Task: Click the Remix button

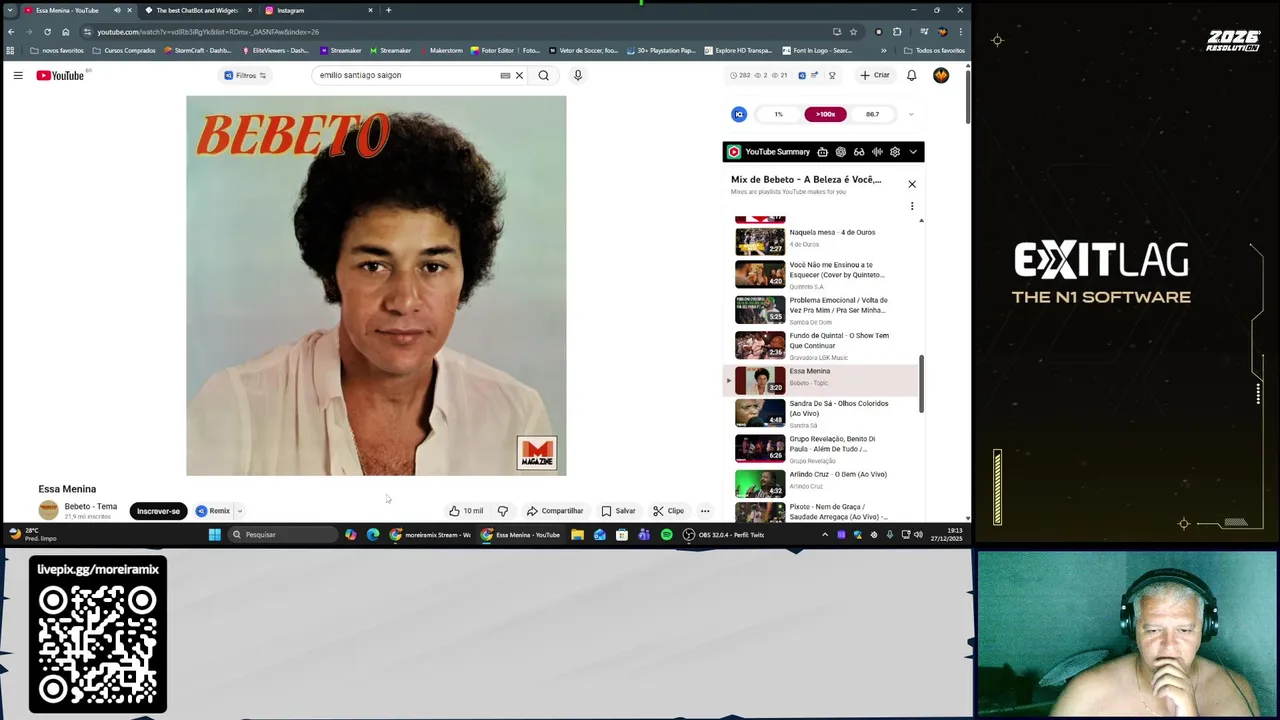Action: click(213, 511)
